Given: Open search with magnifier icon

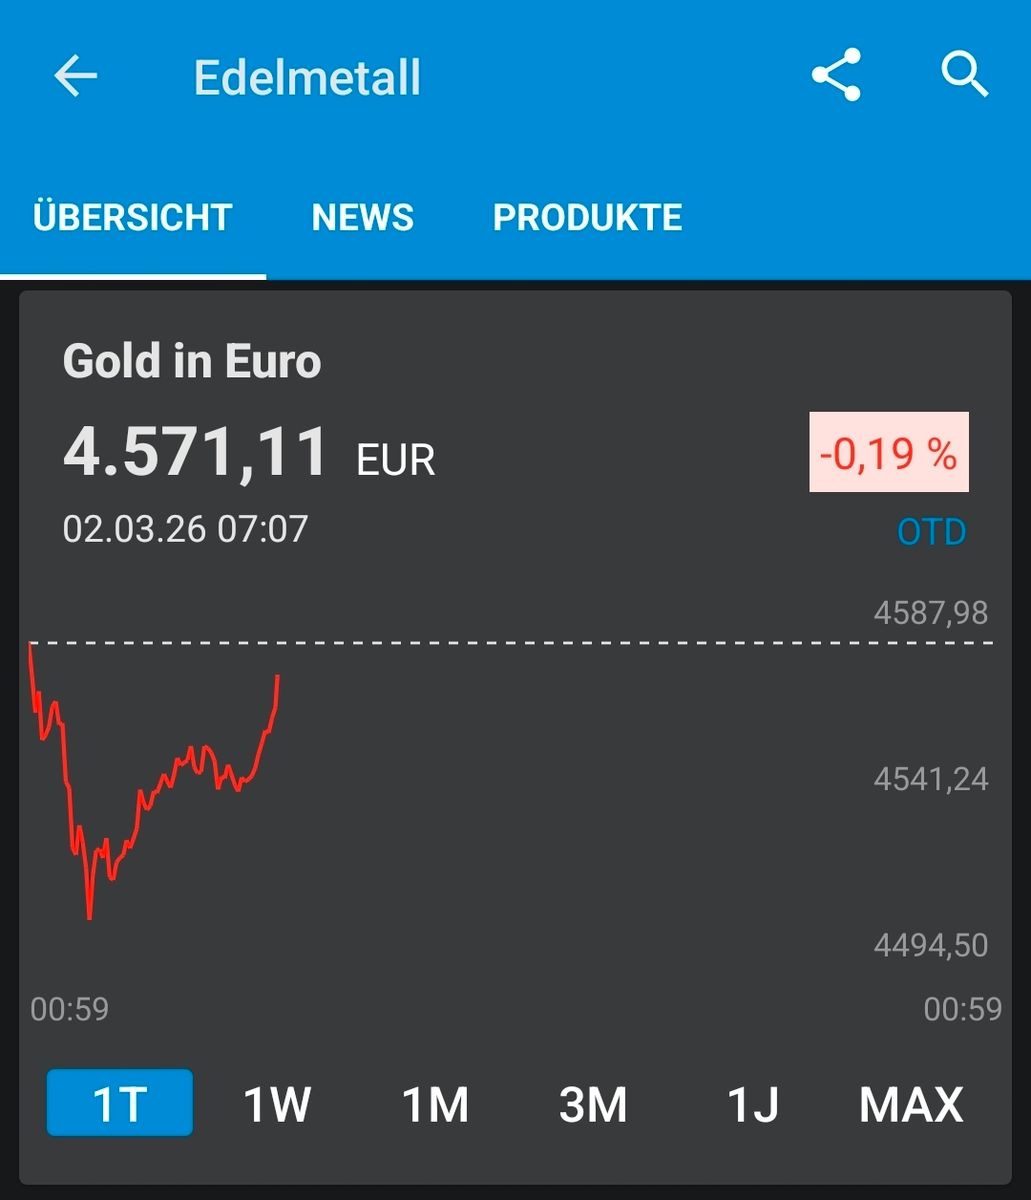Looking at the screenshot, I should pos(965,75).
